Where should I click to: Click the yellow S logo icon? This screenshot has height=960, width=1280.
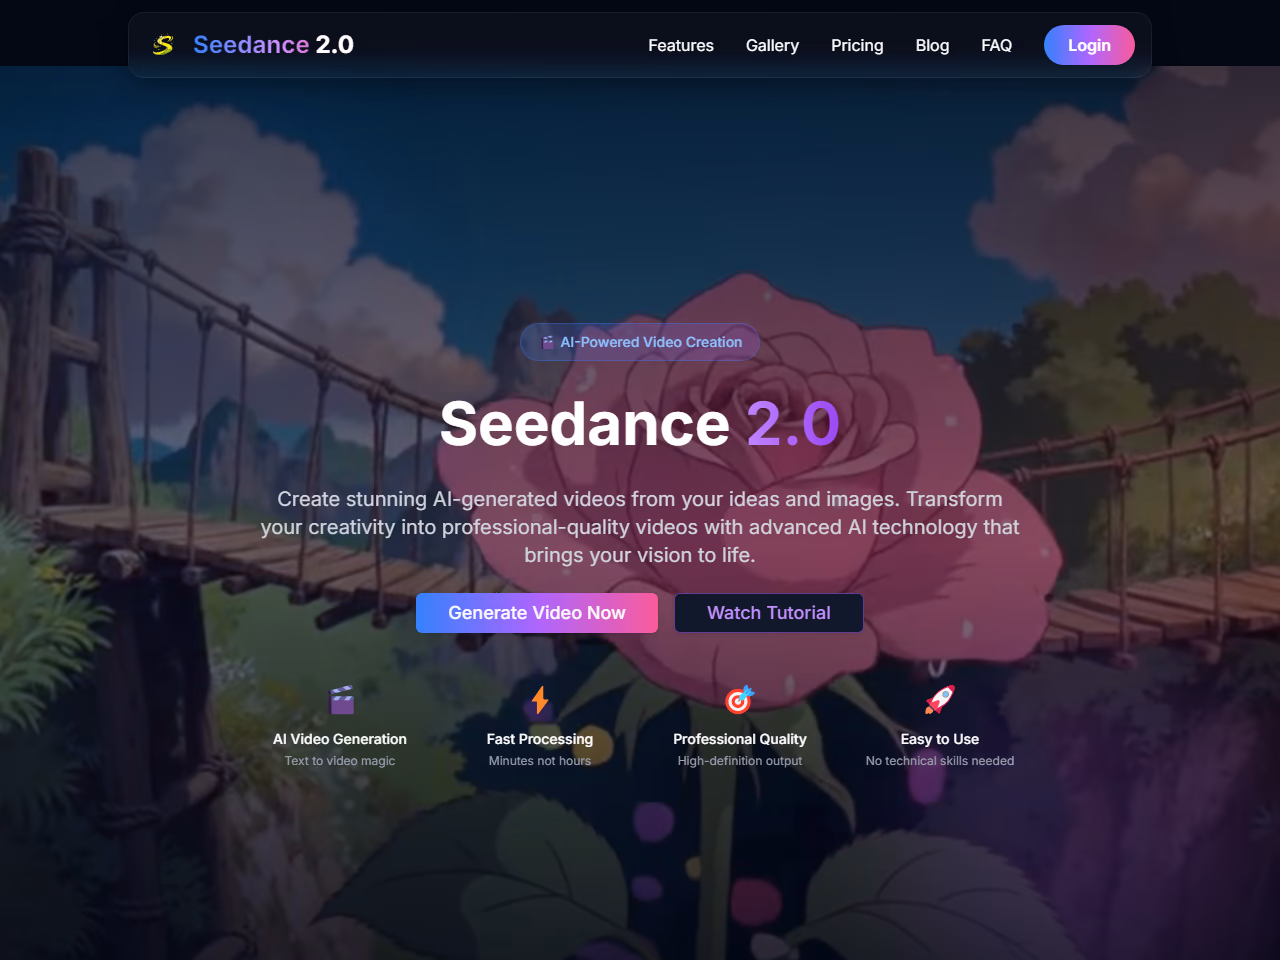(x=163, y=45)
